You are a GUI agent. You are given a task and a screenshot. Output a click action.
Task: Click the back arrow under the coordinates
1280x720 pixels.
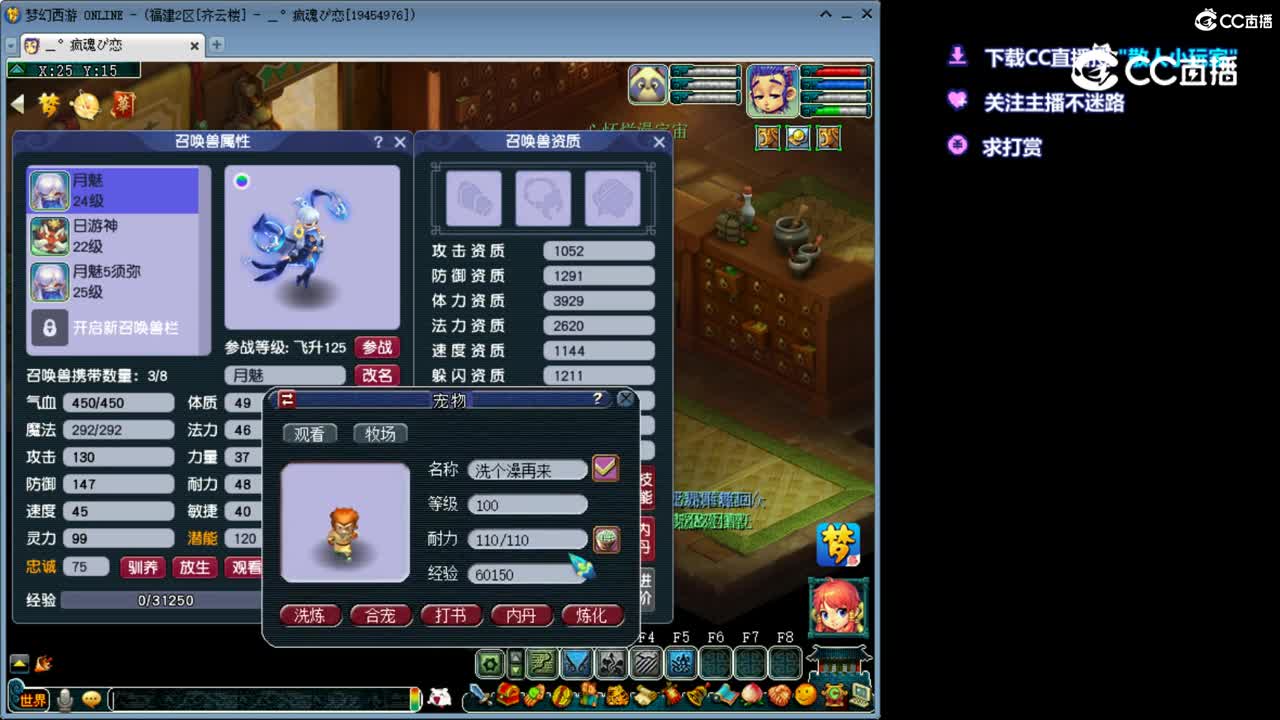click(17, 104)
